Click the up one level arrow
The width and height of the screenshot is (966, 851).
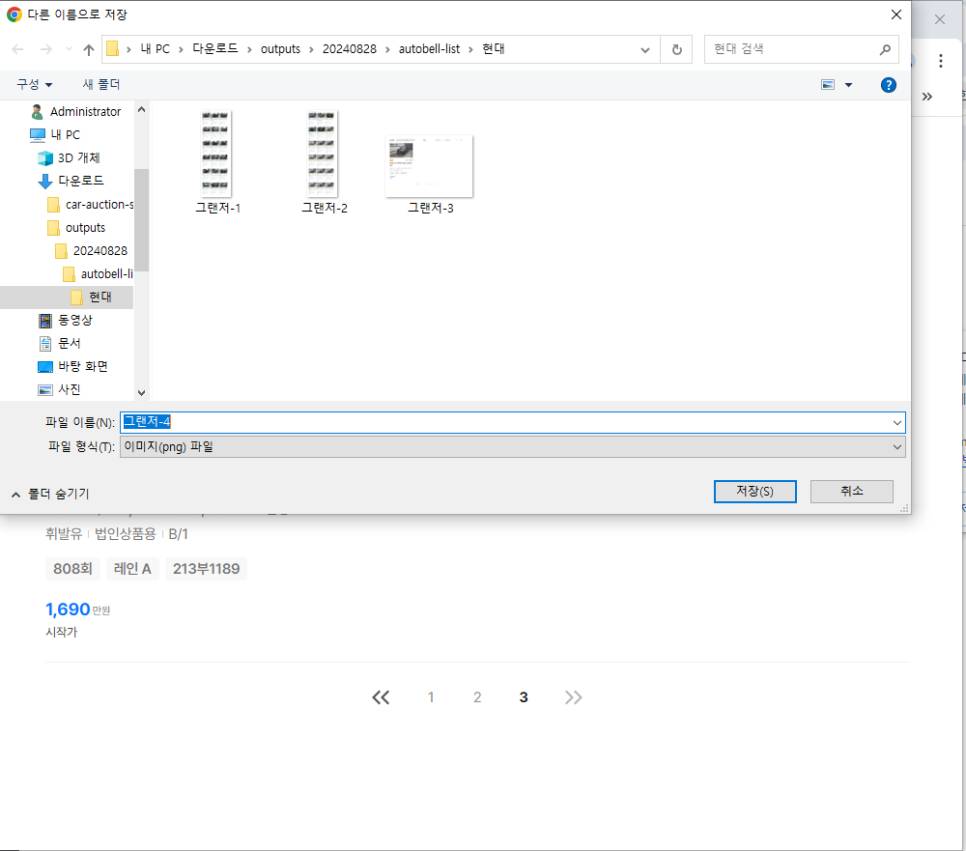pos(88,49)
